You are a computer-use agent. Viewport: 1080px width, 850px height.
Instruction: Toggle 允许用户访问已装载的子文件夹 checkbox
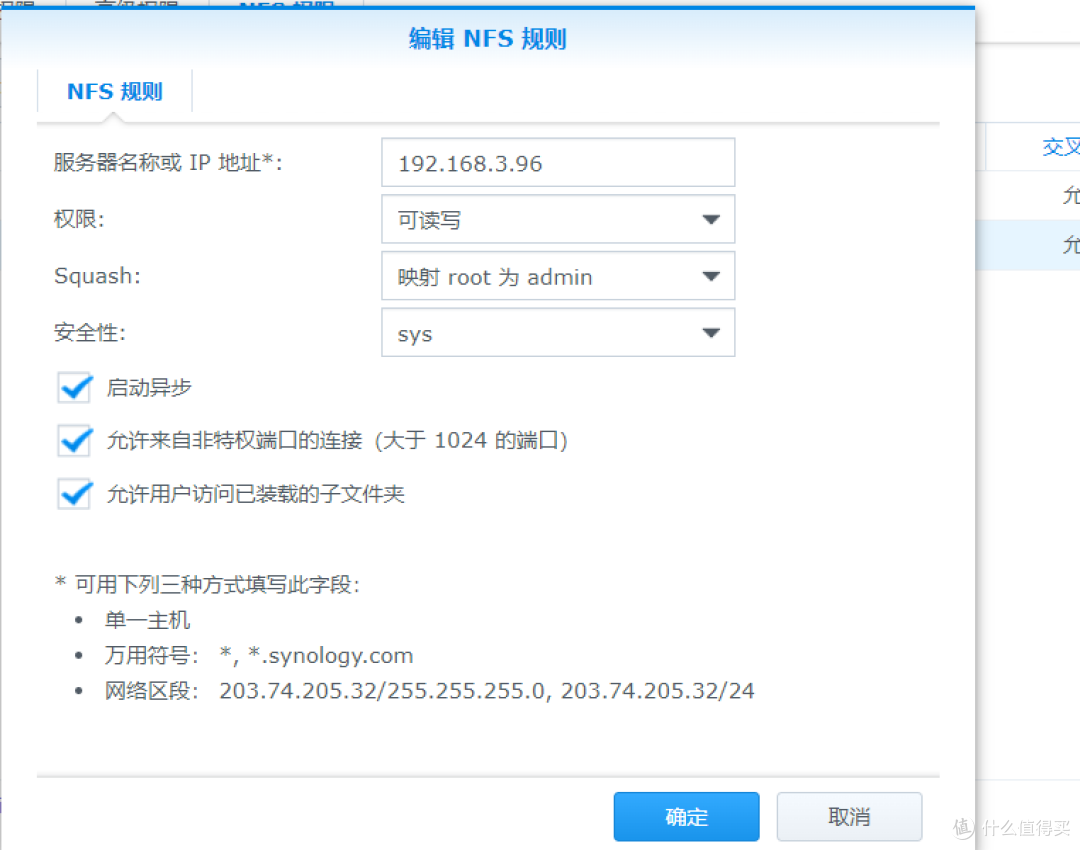(74, 494)
